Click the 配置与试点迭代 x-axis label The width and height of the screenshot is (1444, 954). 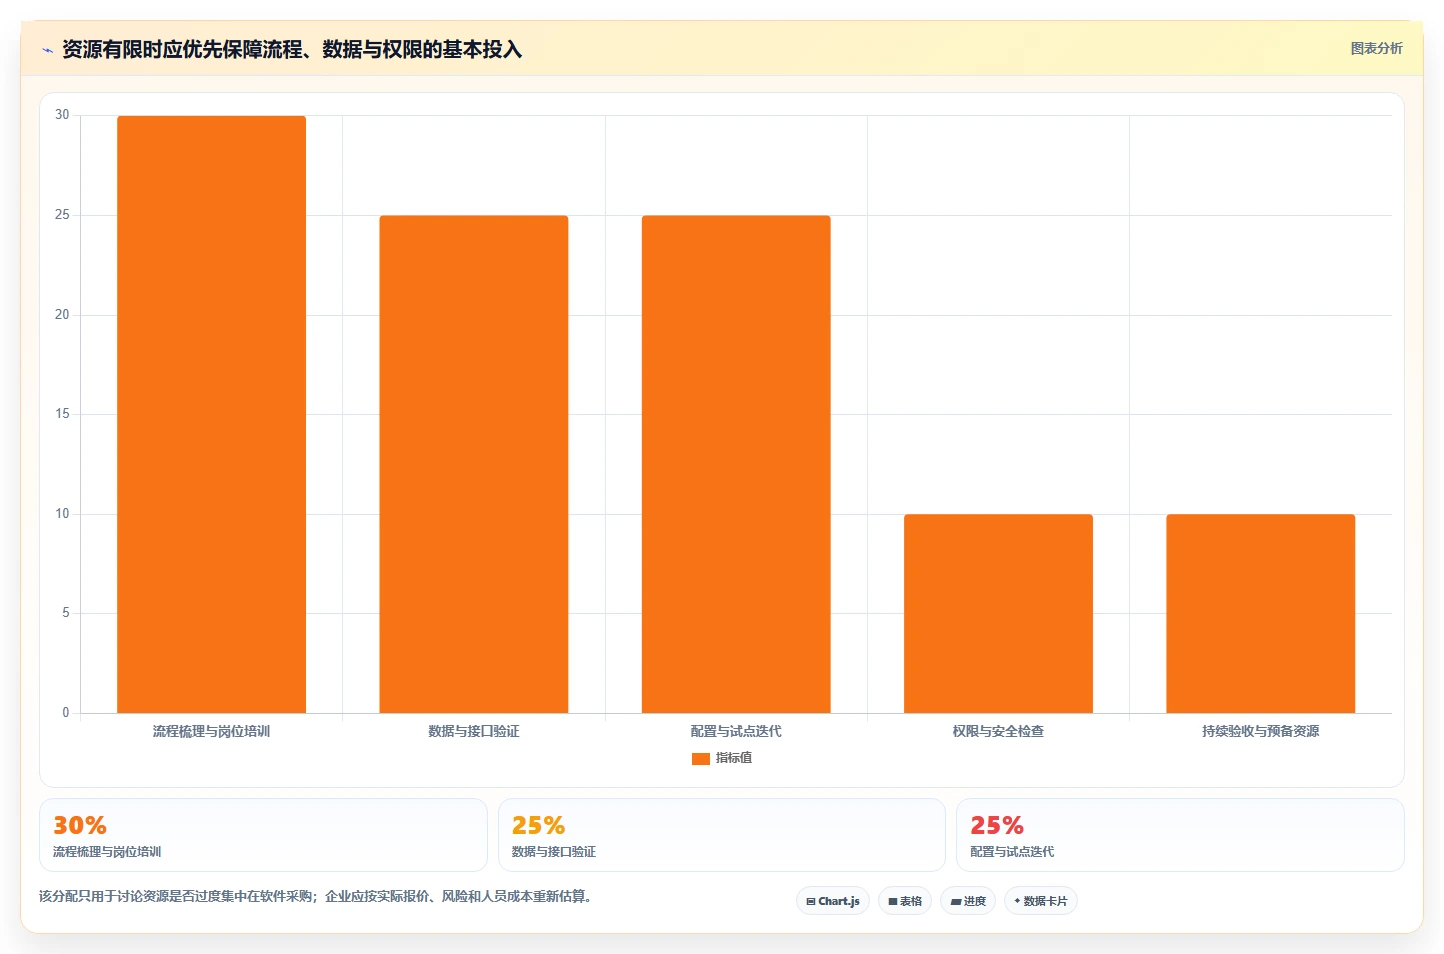736,732
